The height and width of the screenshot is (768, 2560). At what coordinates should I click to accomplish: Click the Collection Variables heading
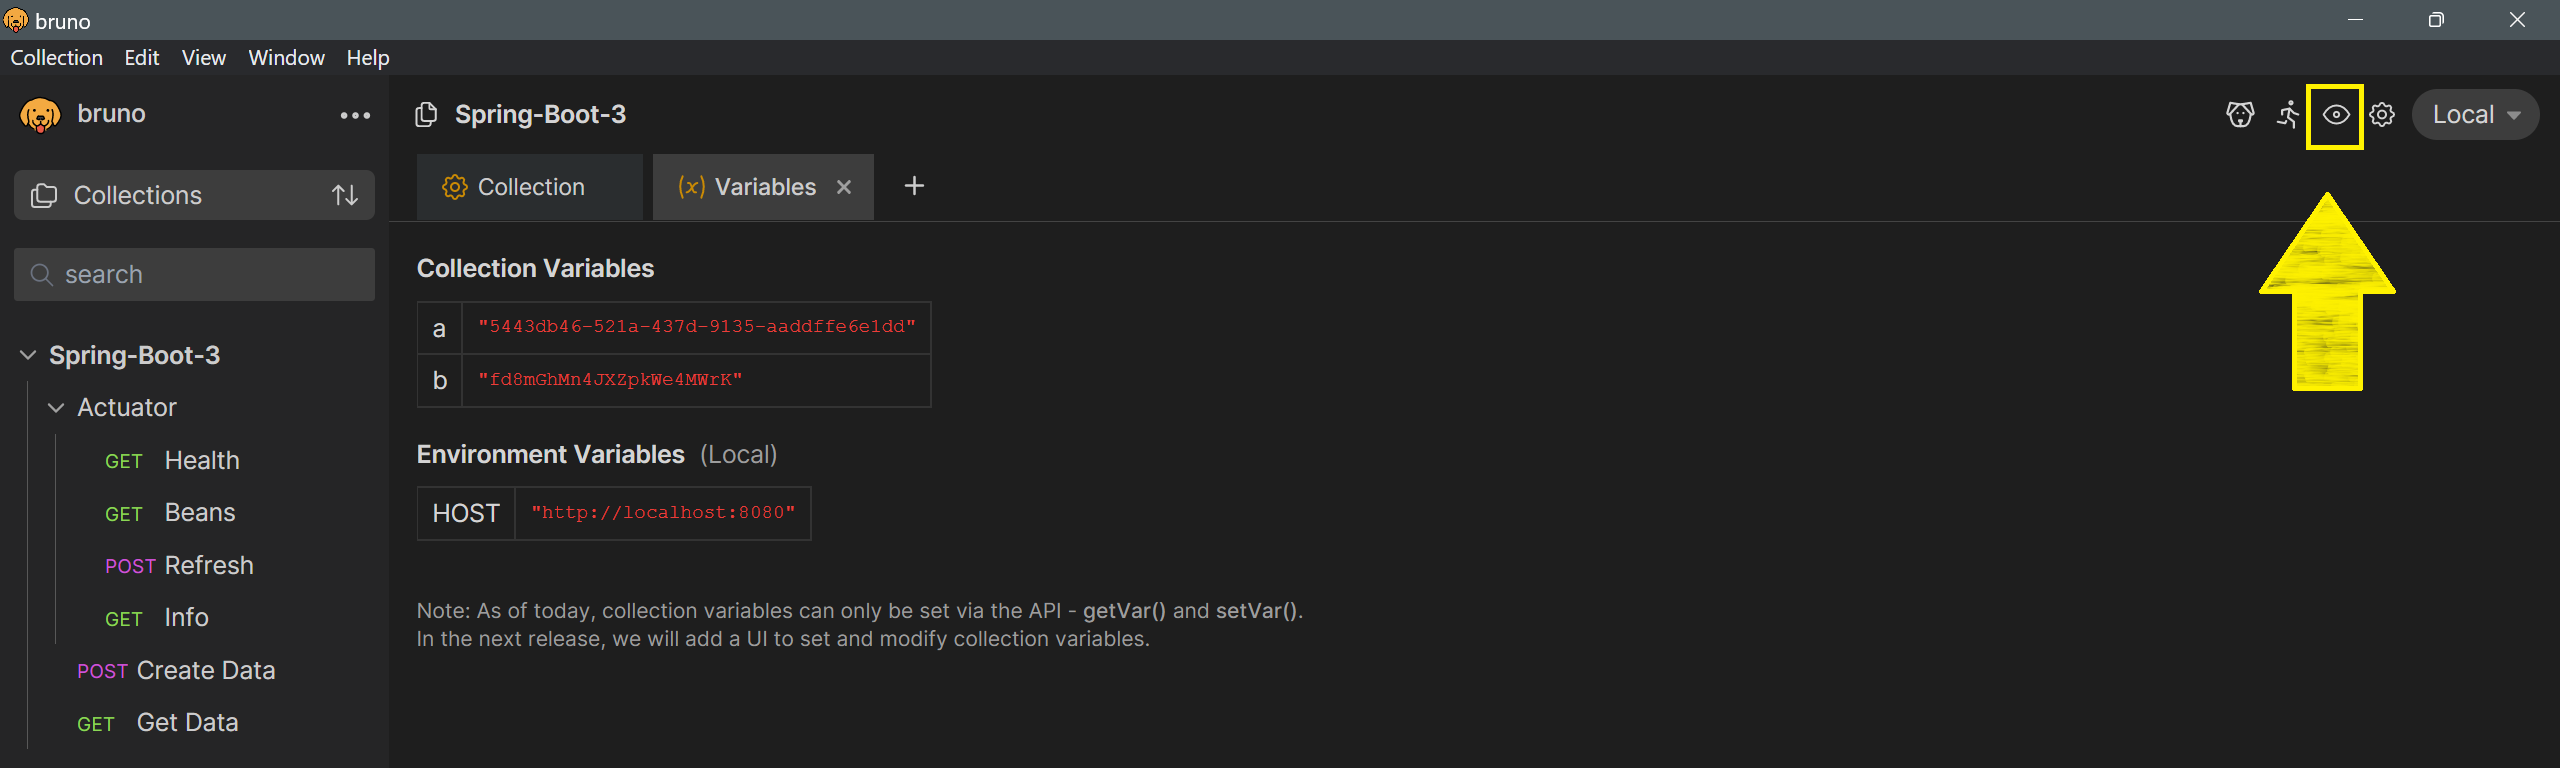pos(535,268)
